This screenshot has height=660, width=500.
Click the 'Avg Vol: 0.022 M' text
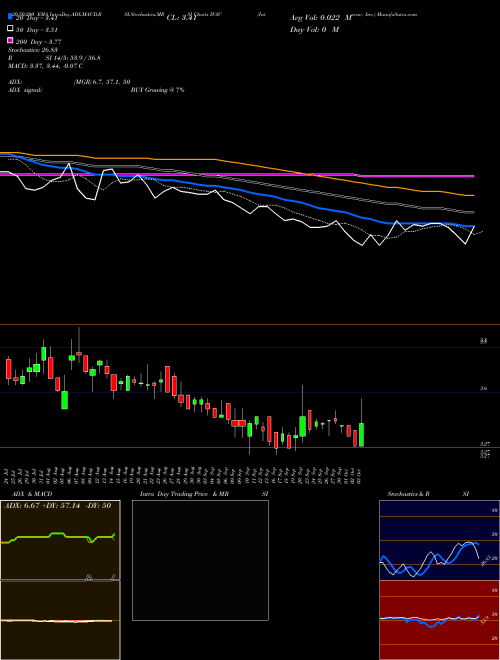pyautogui.click(x=321, y=18)
